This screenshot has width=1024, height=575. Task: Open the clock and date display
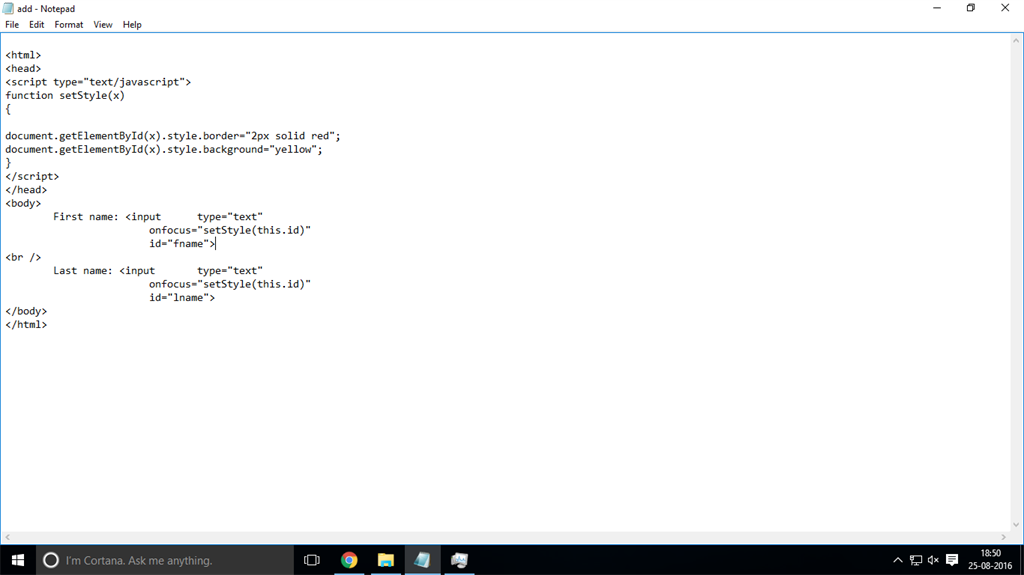(990, 560)
